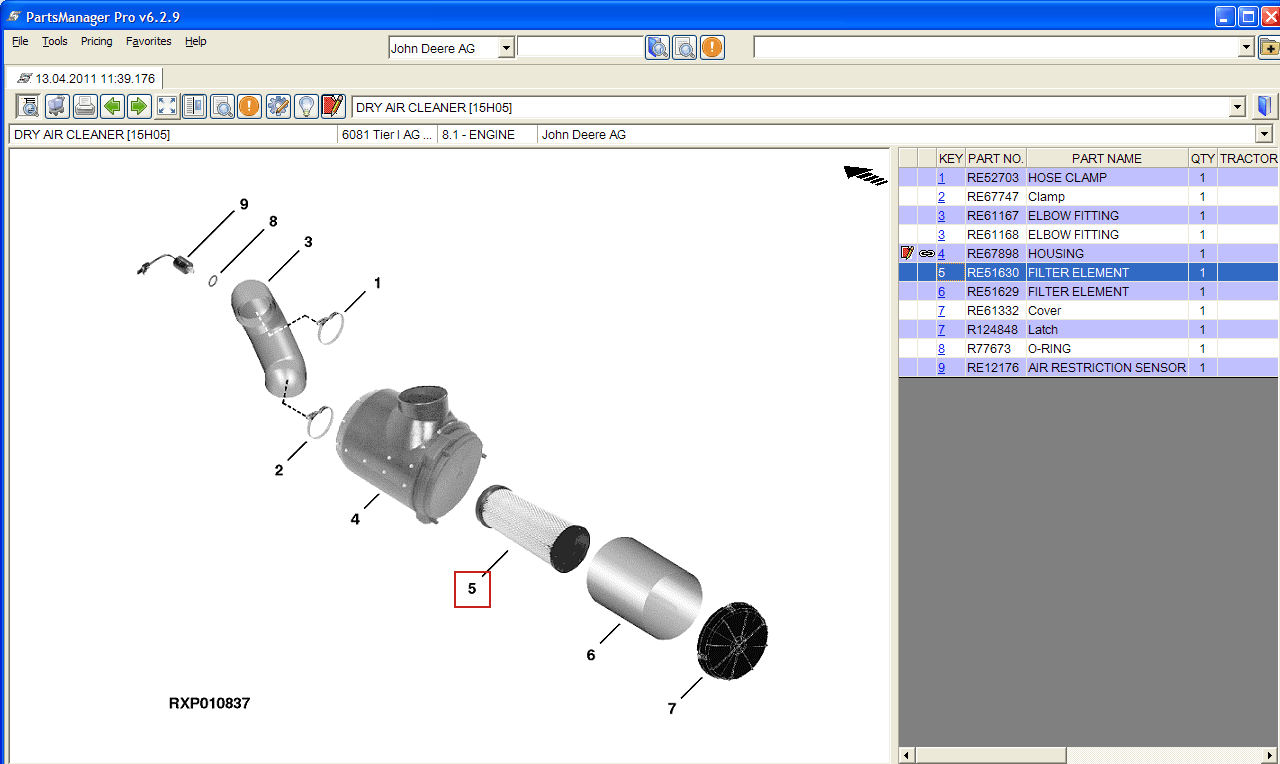Go back with the green left arrow
The height and width of the screenshot is (764, 1280).
(113, 106)
